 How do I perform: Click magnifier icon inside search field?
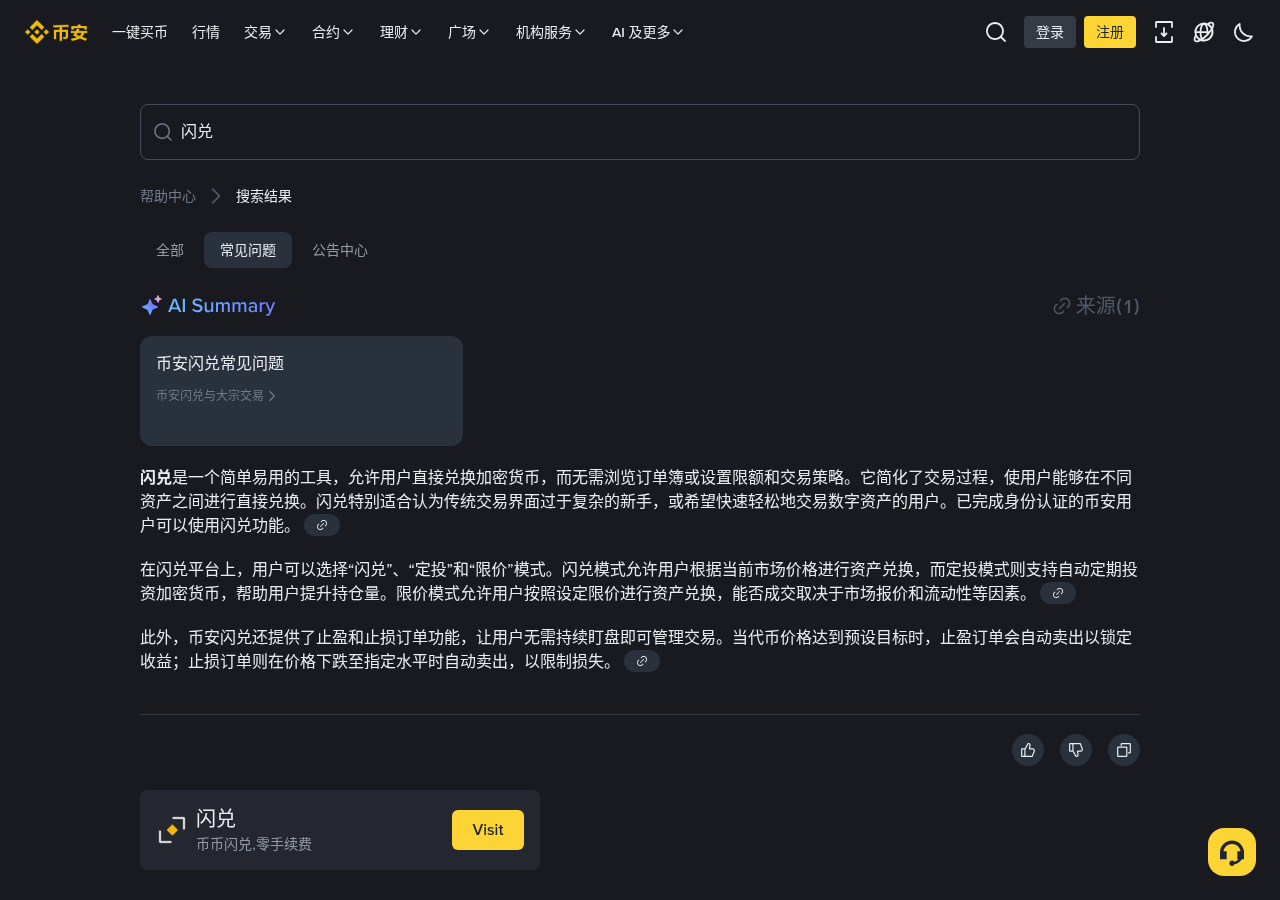click(x=163, y=132)
